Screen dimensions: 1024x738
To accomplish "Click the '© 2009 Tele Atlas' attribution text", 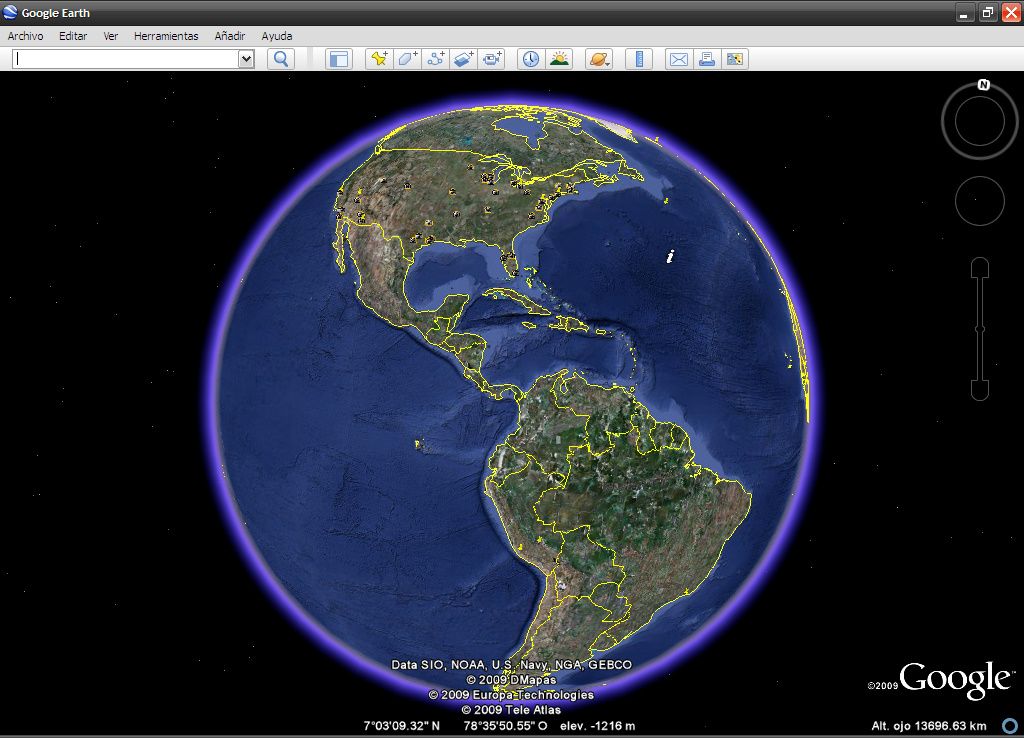I will pyautogui.click(x=511, y=710).
